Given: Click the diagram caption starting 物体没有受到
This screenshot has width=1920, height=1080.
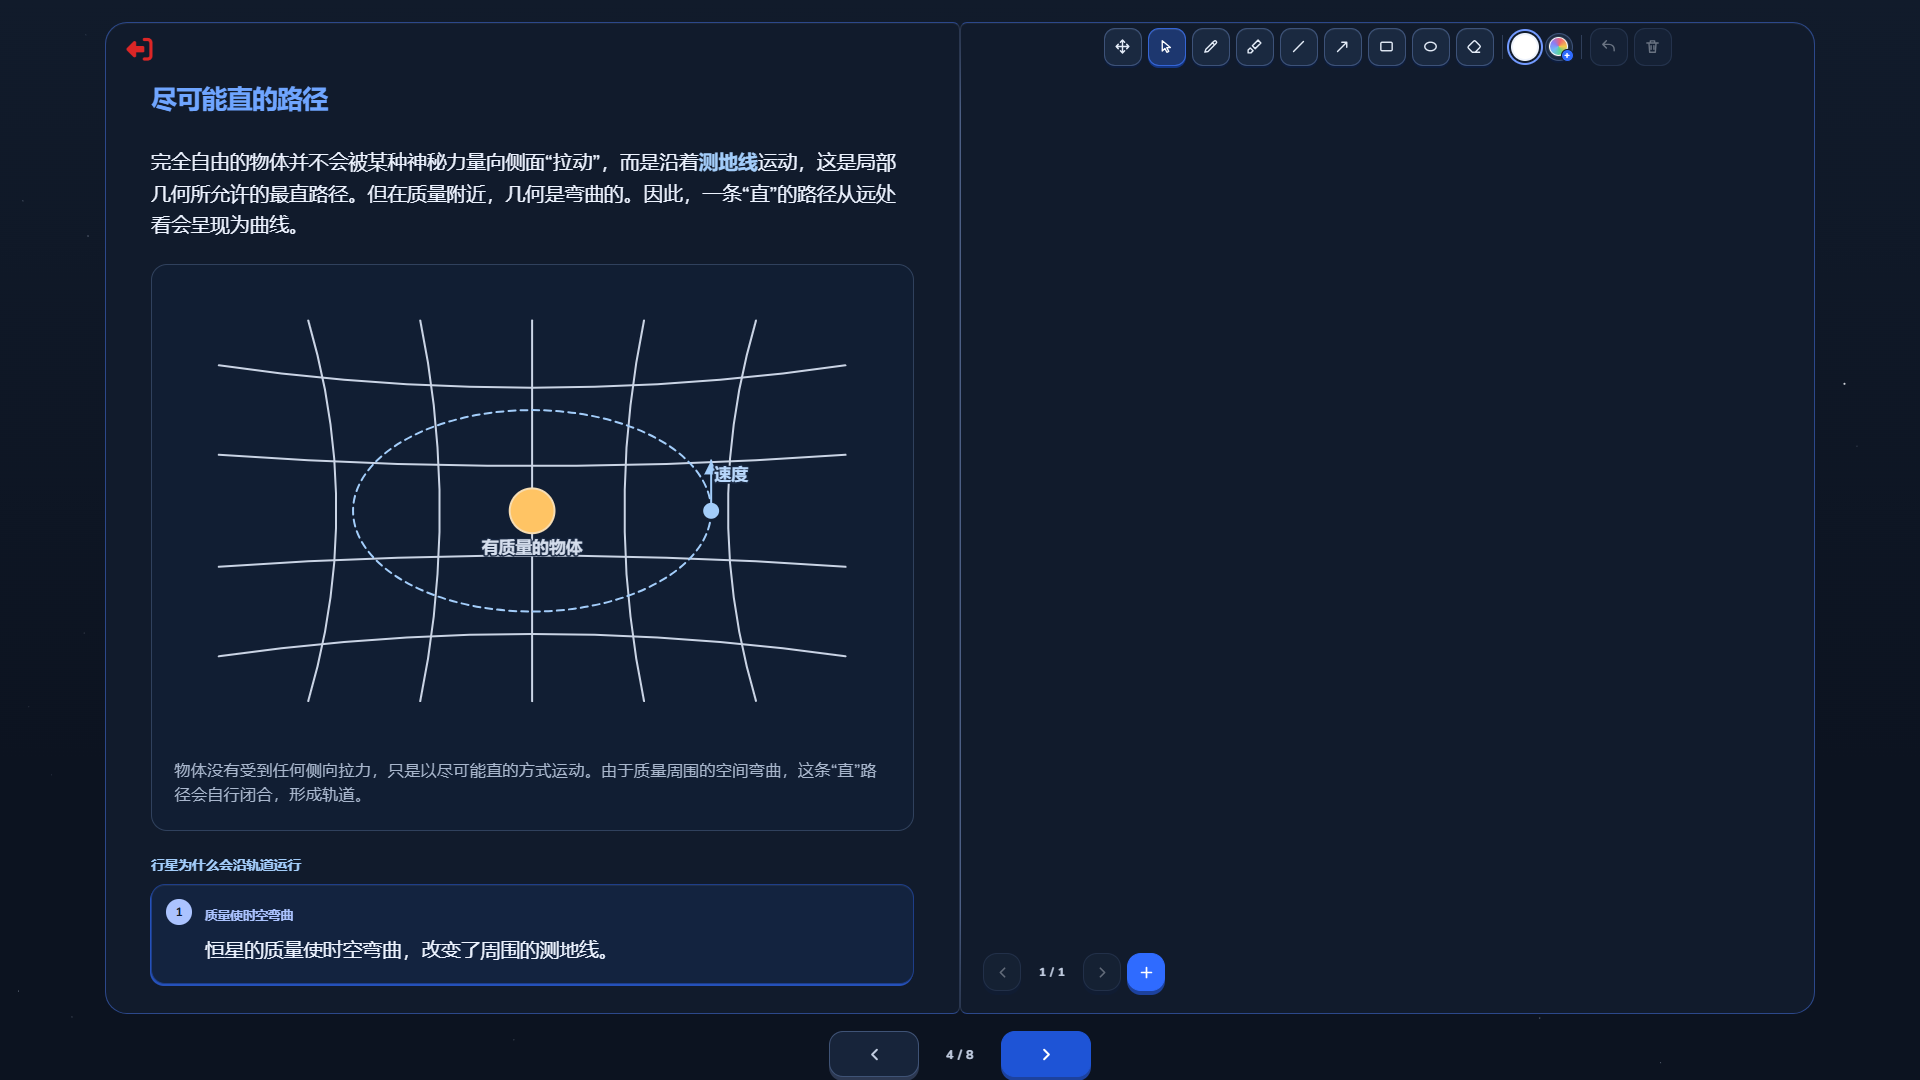Looking at the screenshot, I should point(525,782).
